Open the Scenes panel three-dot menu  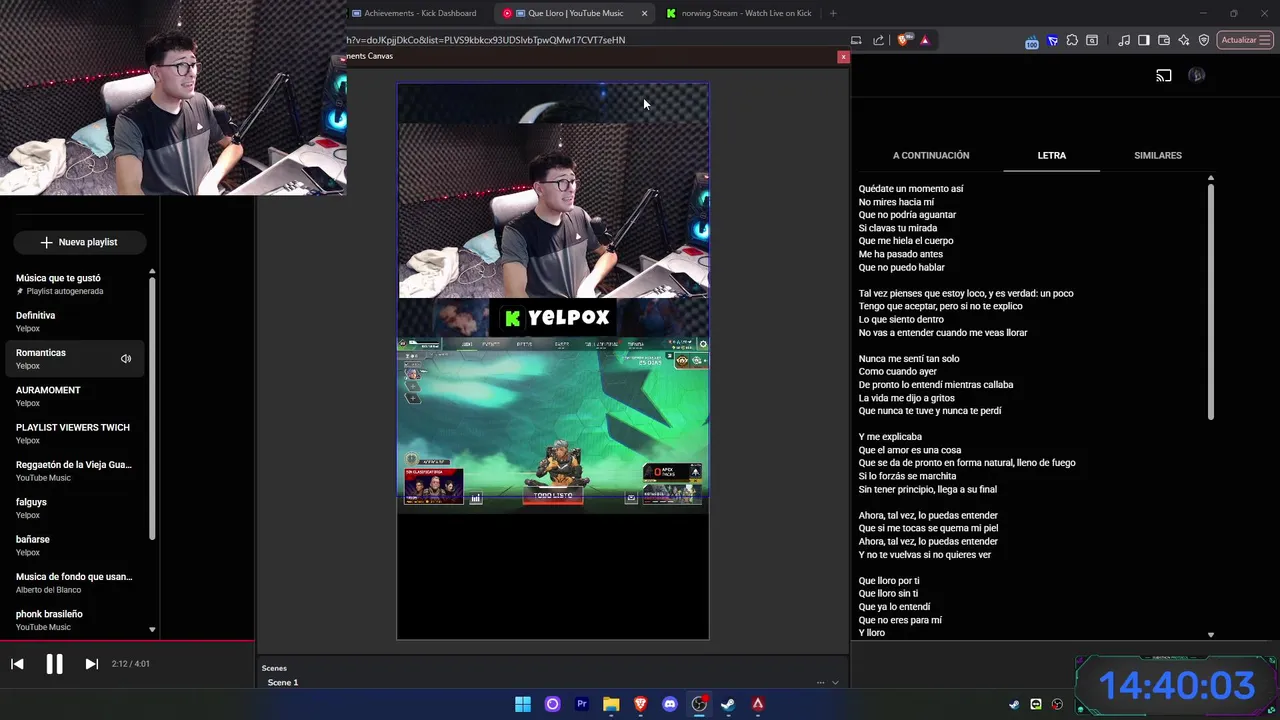point(820,682)
